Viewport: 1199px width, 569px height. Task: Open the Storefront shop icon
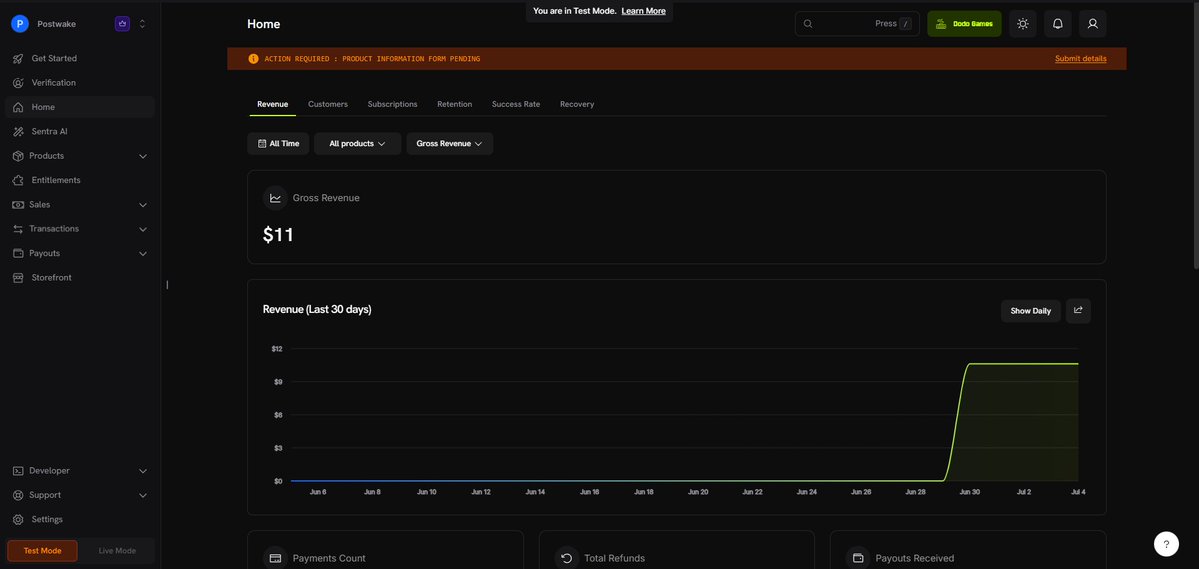[18, 278]
